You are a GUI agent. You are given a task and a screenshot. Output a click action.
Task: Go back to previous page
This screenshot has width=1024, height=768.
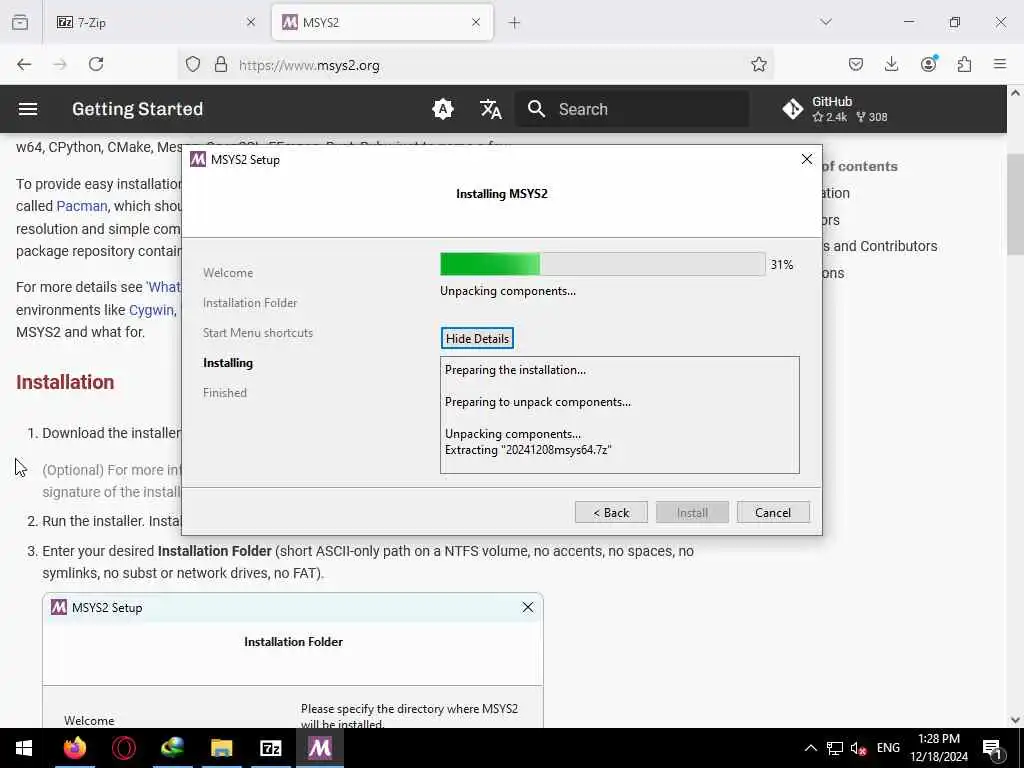pyautogui.click(x=24, y=64)
